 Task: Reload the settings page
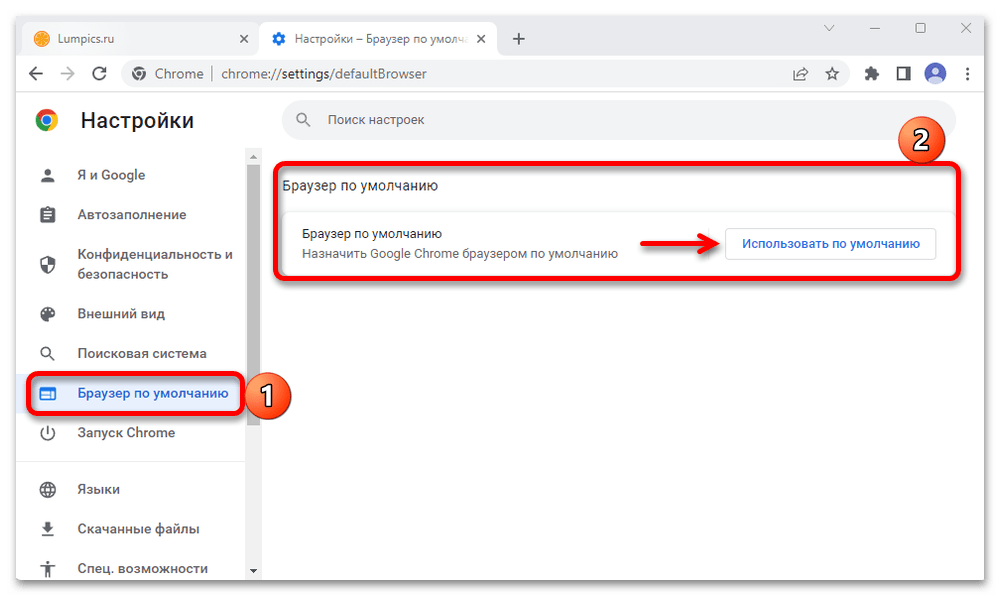pyautogui.click(x=99, y=74)
